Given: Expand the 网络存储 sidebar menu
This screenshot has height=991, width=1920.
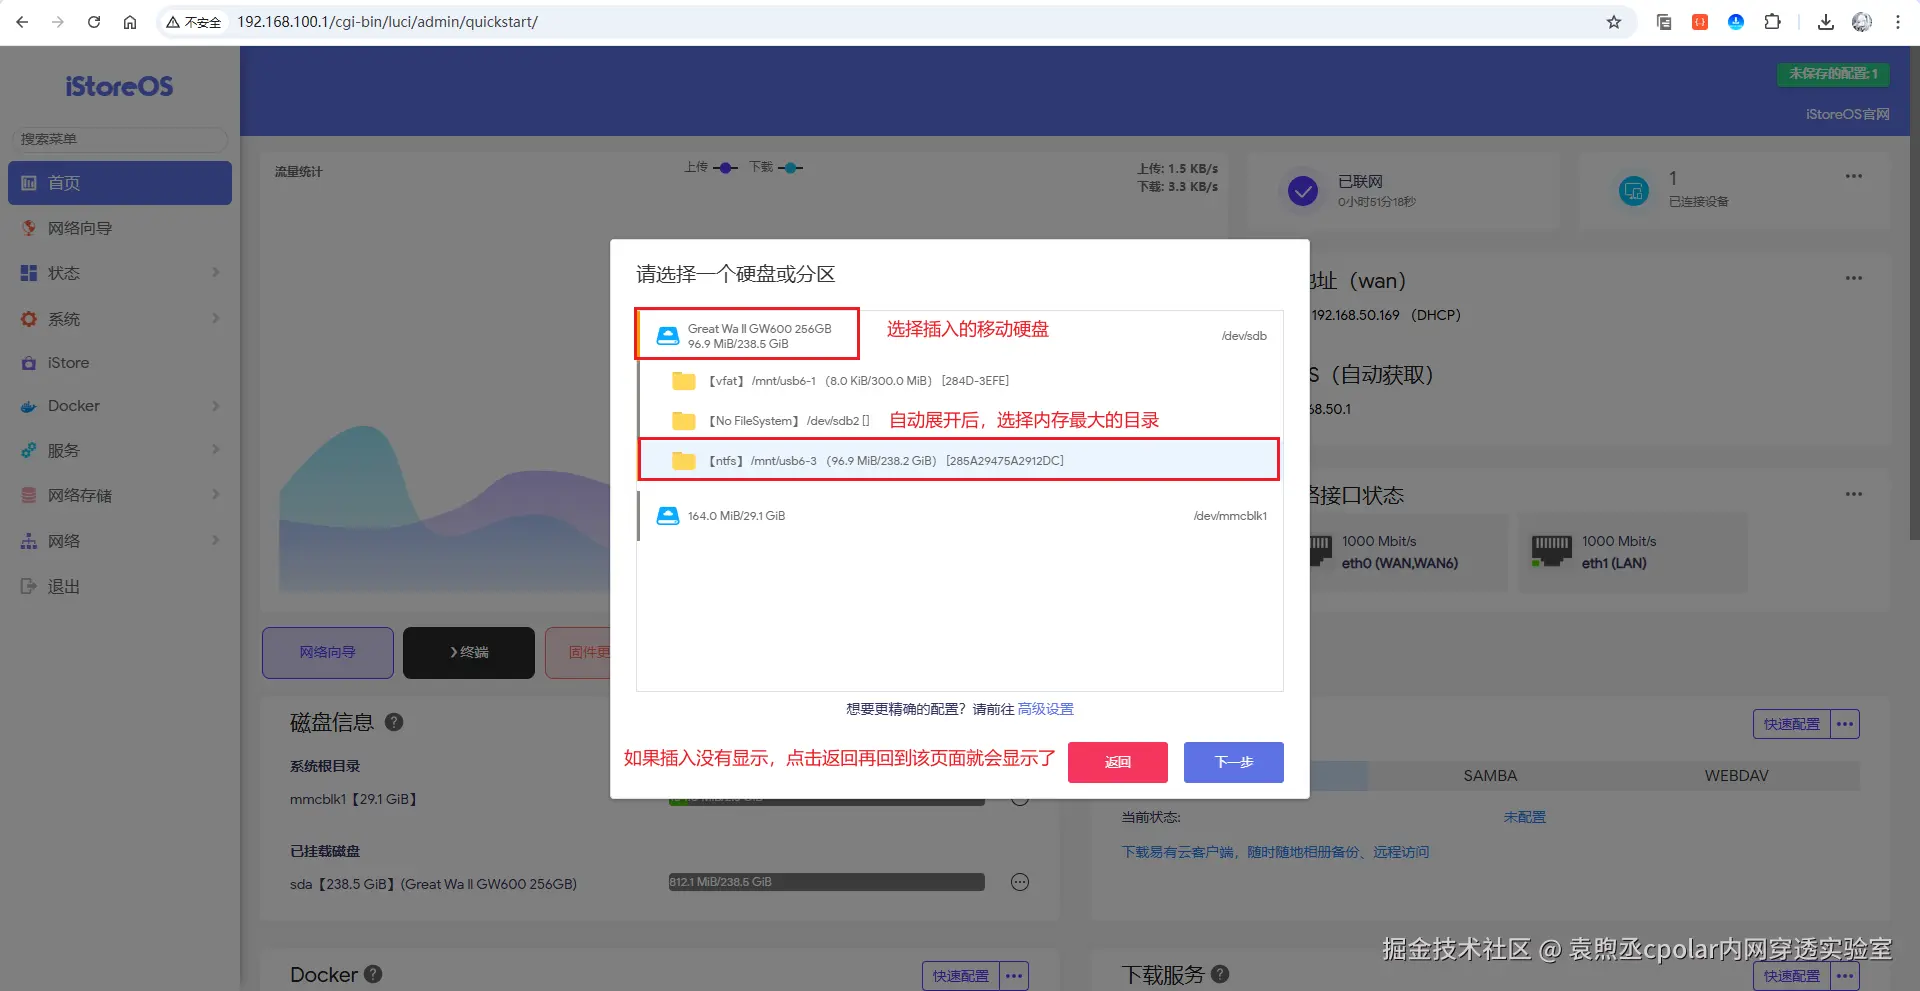Looking at the screenshot, I should 120,495.
